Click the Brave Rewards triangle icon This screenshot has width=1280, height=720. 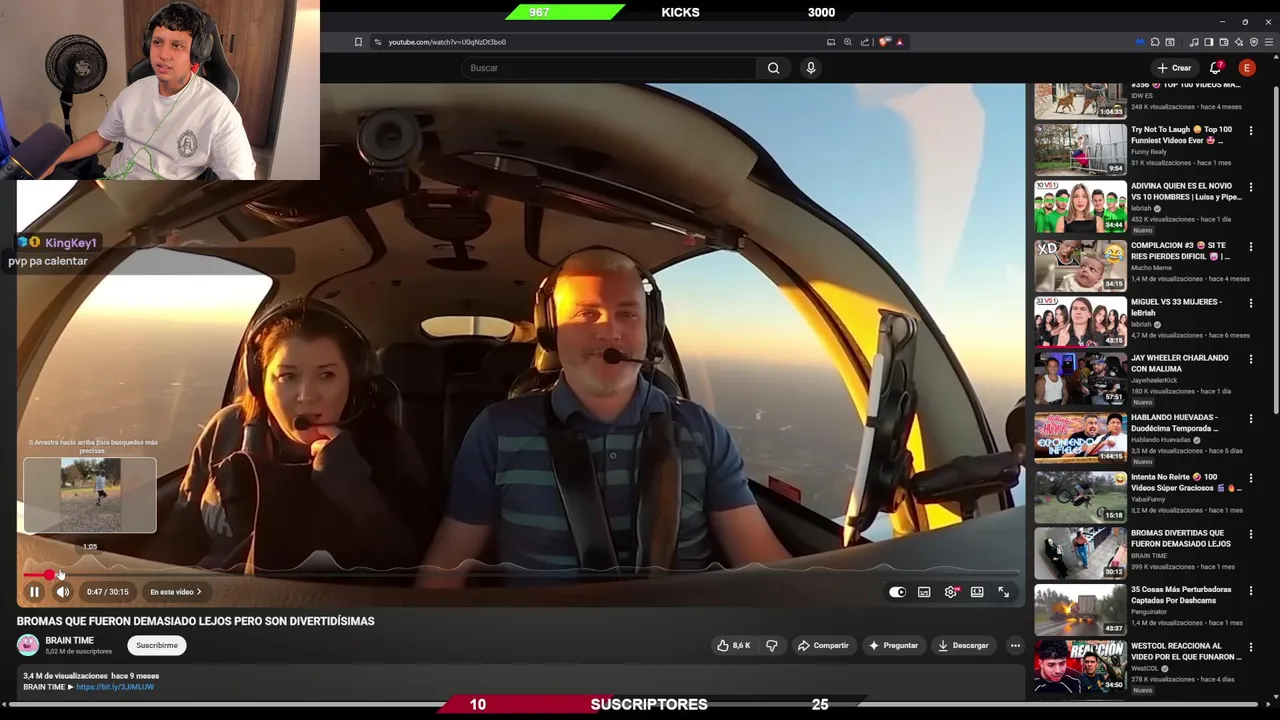coord(899,42)
